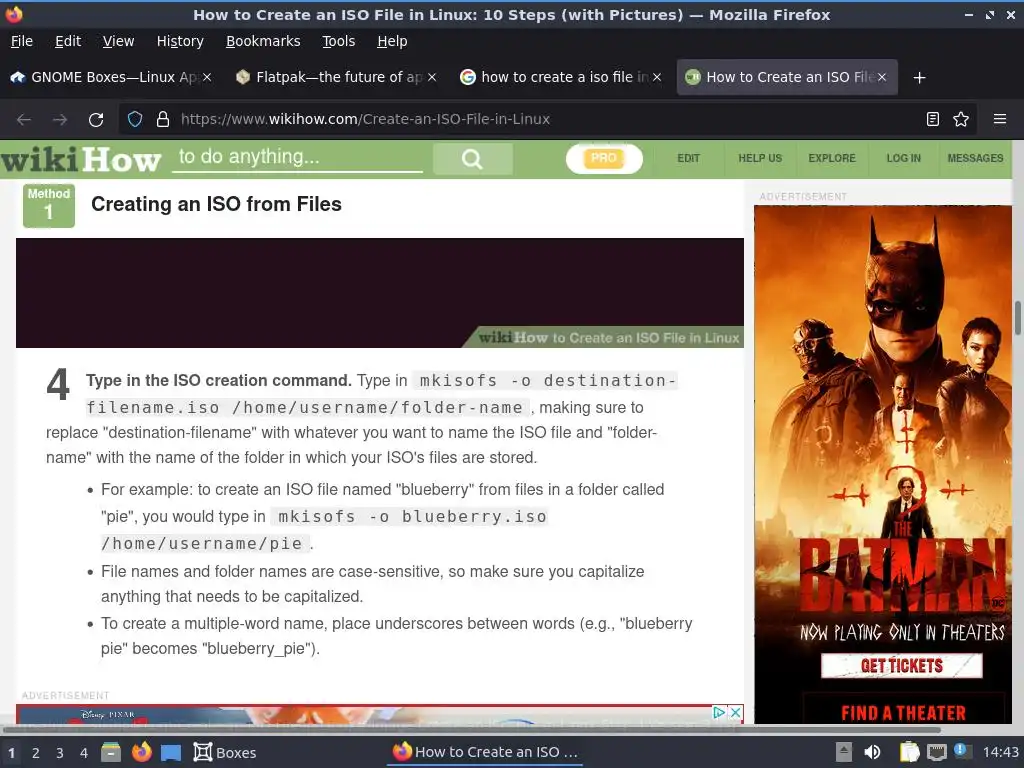This screenshot has width=1024, height=768.
Task: Go back to the previous page
Action: click(x=24, y=120)
